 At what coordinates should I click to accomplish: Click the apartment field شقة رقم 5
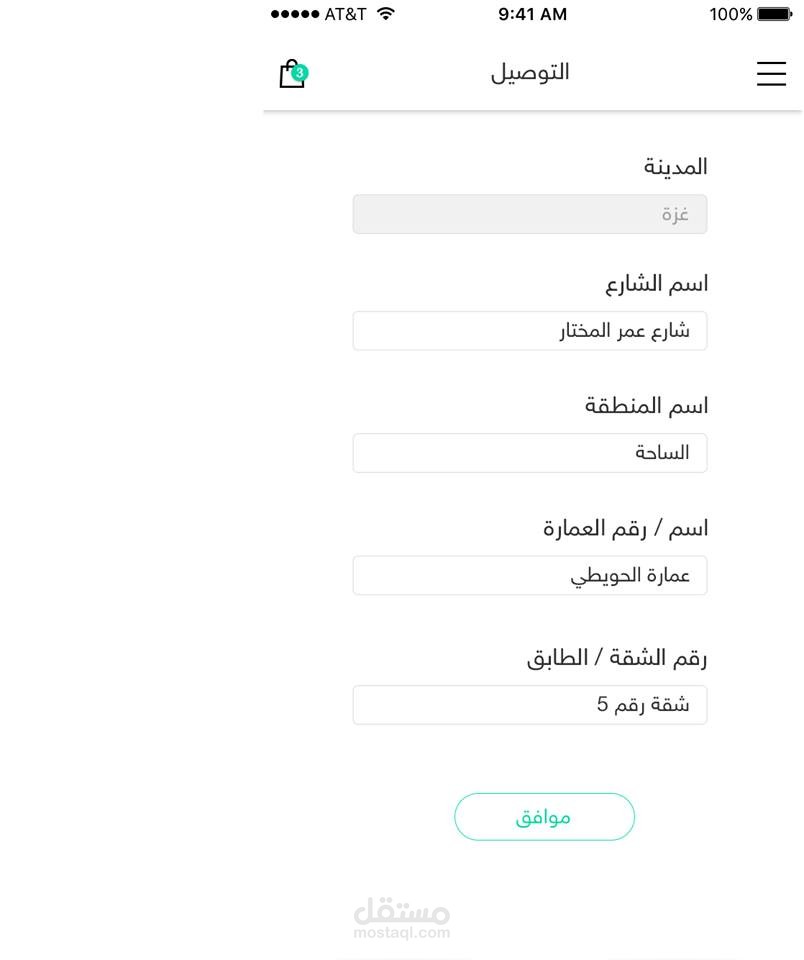[529, 705]
